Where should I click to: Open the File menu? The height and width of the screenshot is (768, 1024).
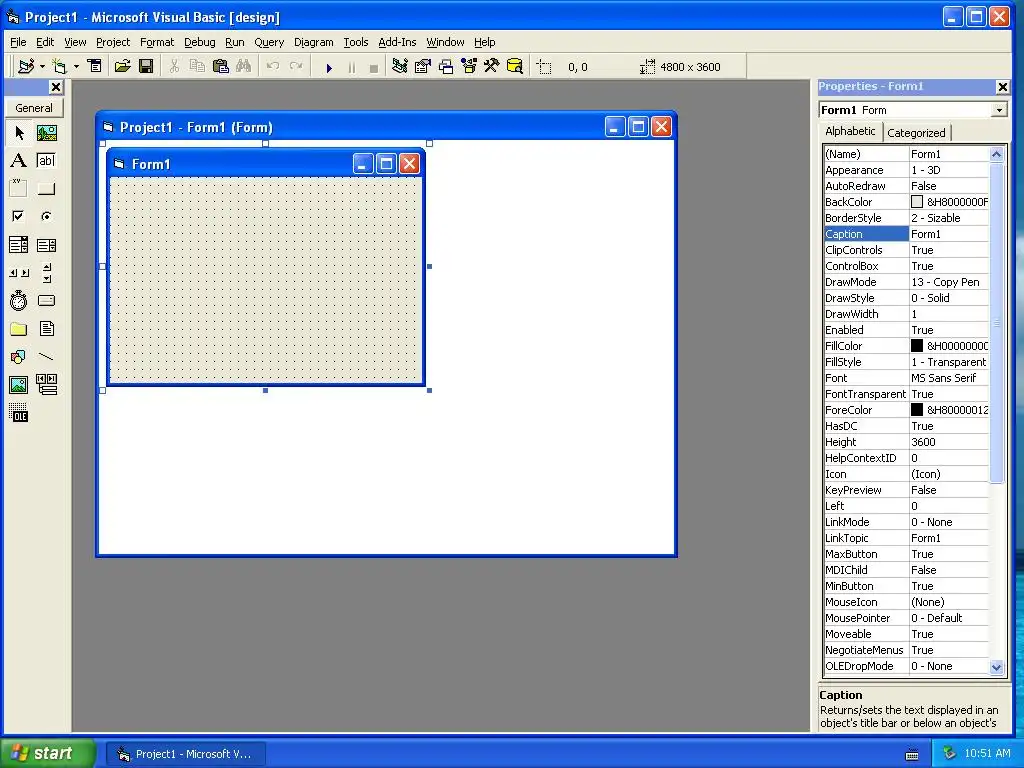point(18,42)
